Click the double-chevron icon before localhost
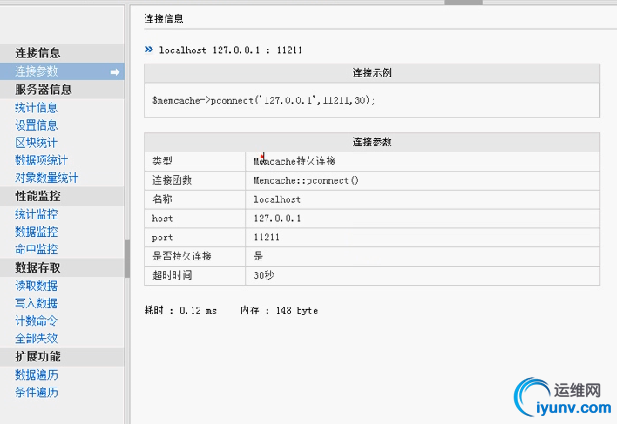This screenshot has height=424, width=617. (148, 50)
